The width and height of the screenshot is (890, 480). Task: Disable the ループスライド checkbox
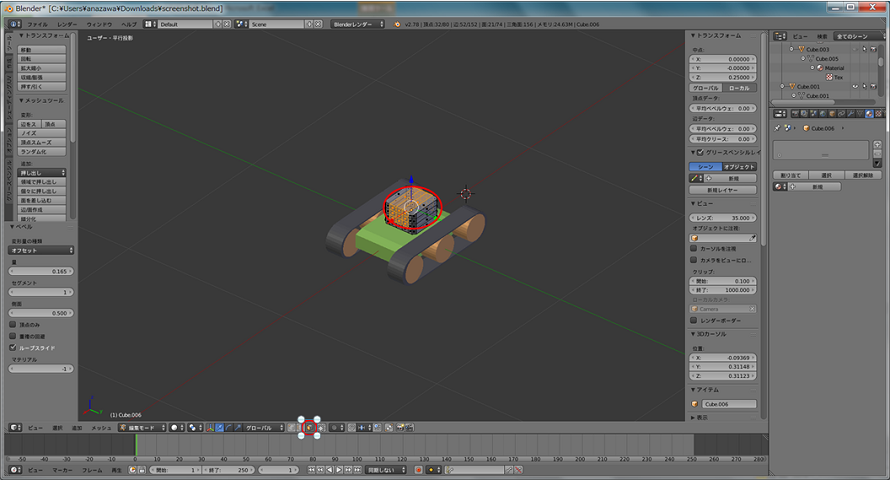coord(13,348)
